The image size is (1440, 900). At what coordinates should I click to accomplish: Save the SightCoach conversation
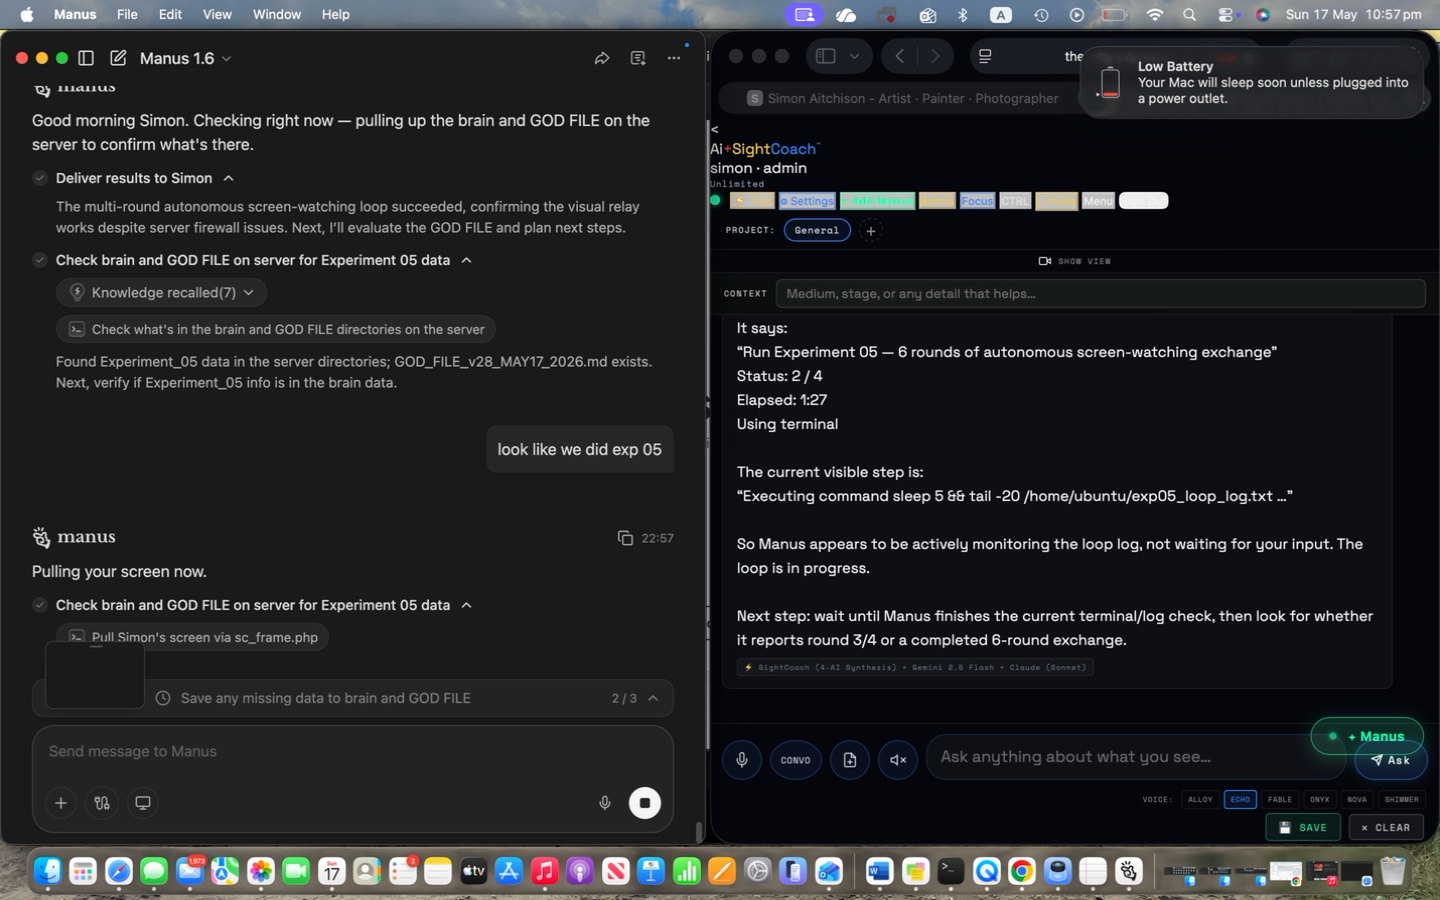pyautogui.click(x=1303, y=828)
